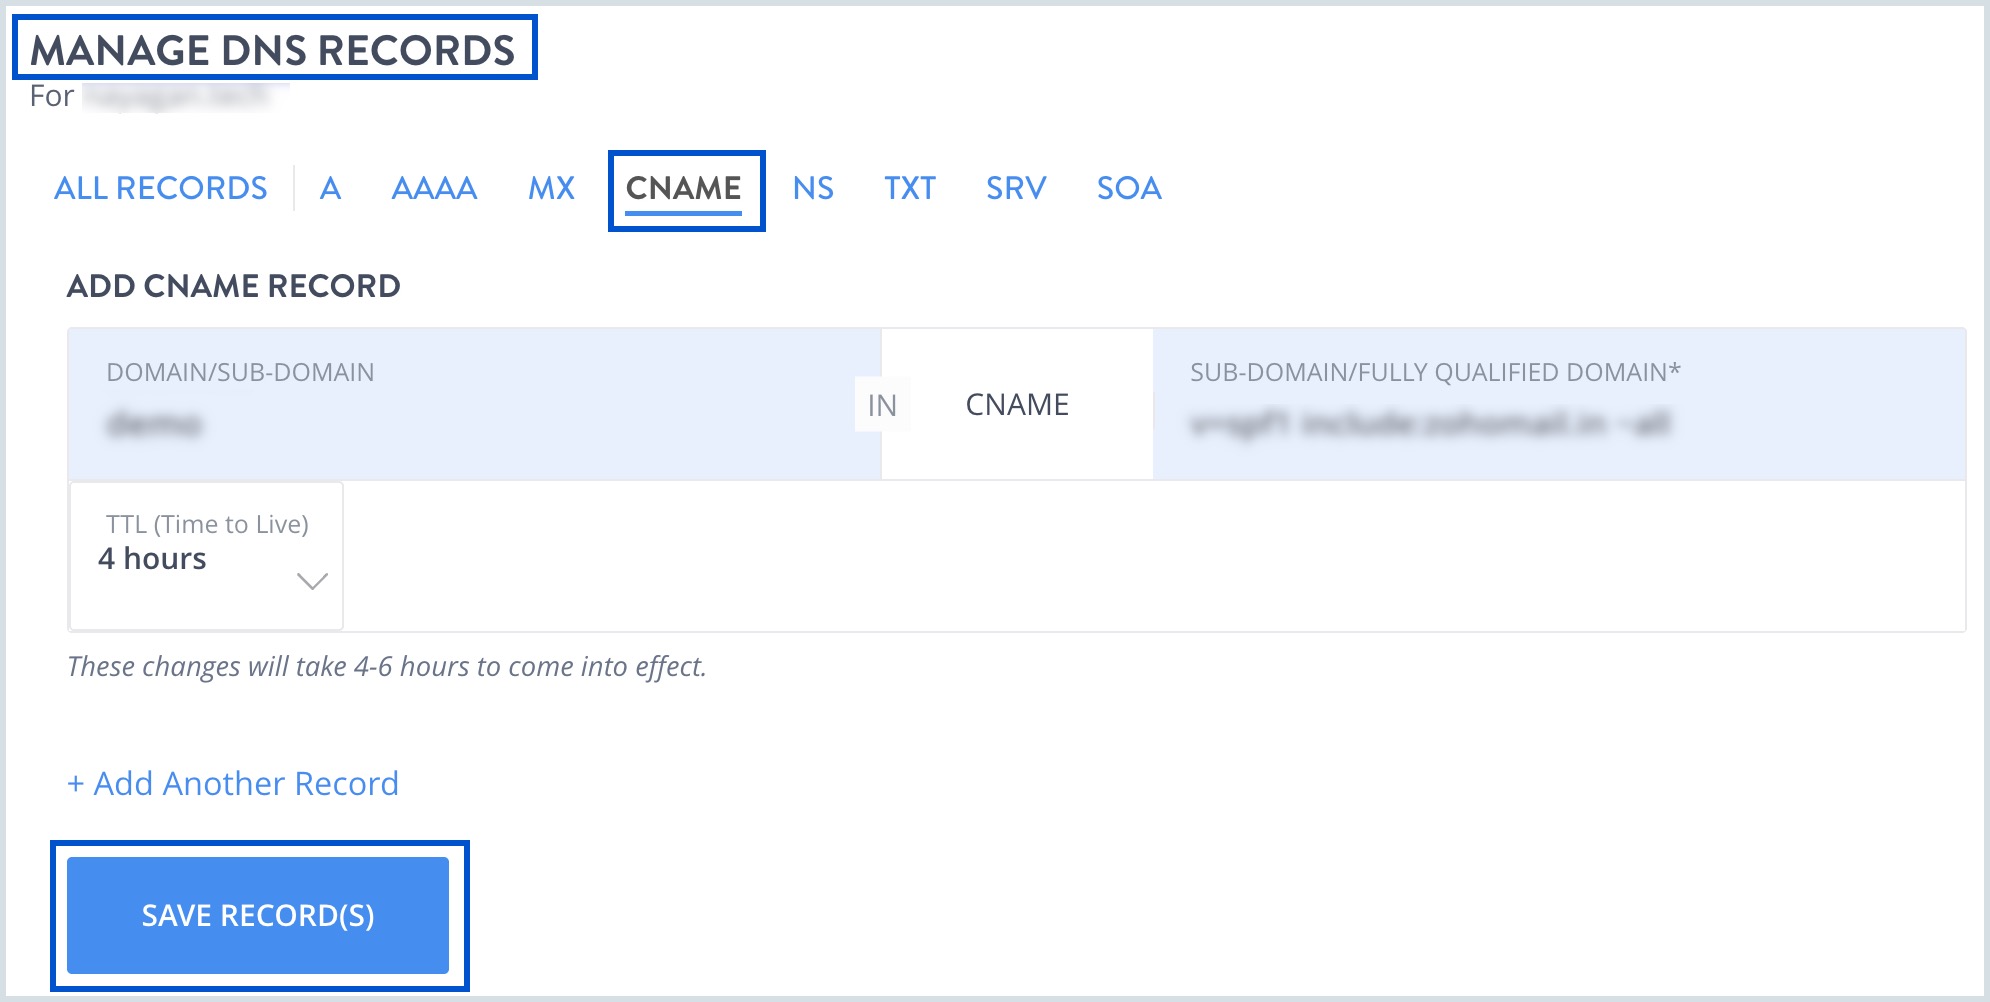1990x1002 pixels.
Task: Go to the MX records tab
Action: [551, 188]
